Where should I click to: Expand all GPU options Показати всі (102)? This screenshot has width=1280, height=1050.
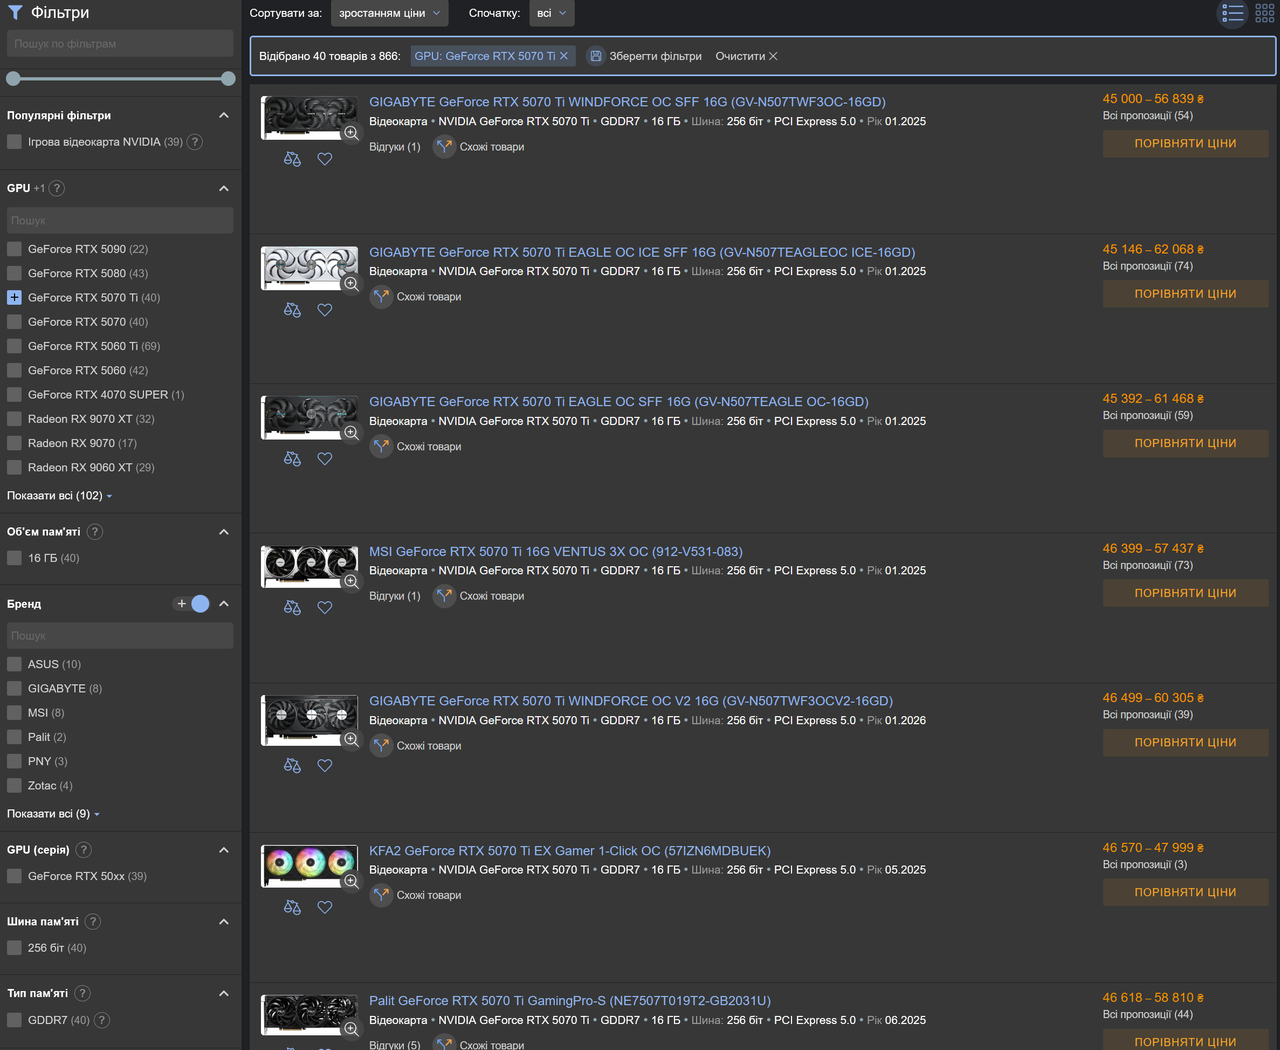point(60,496)
